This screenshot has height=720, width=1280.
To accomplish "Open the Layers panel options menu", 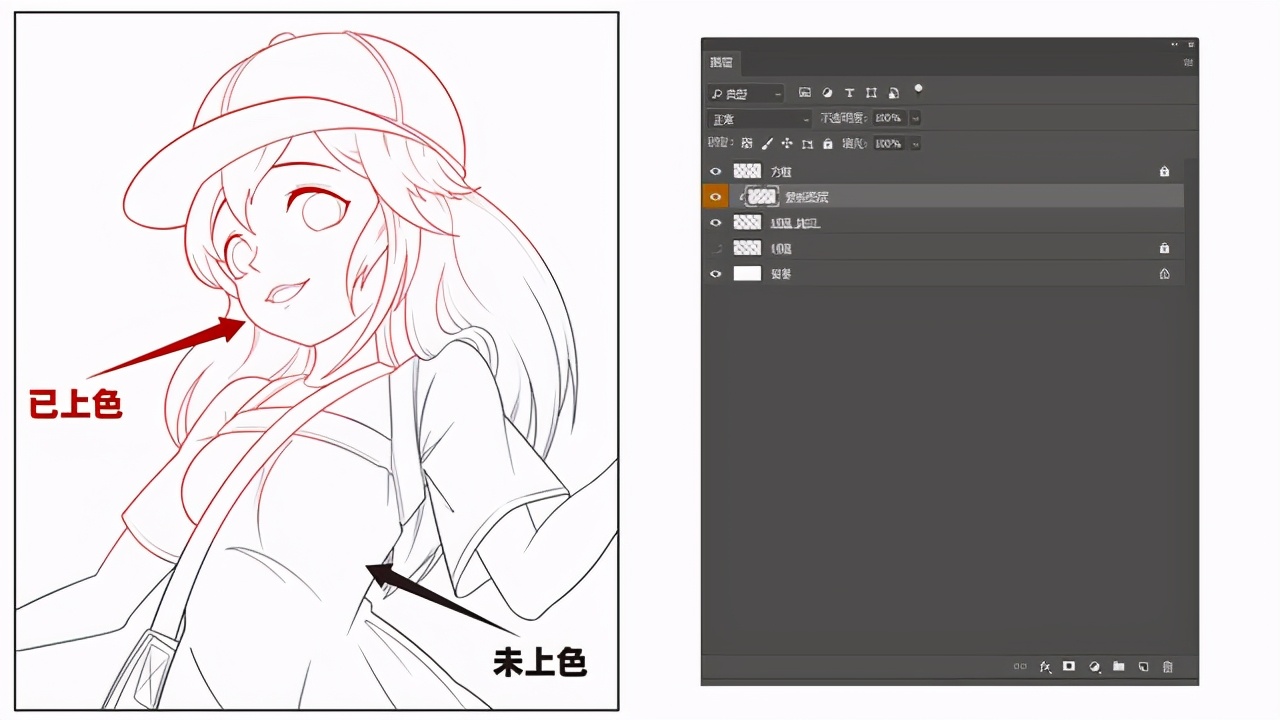I will pyautogui.click(x=1188, y=62).
